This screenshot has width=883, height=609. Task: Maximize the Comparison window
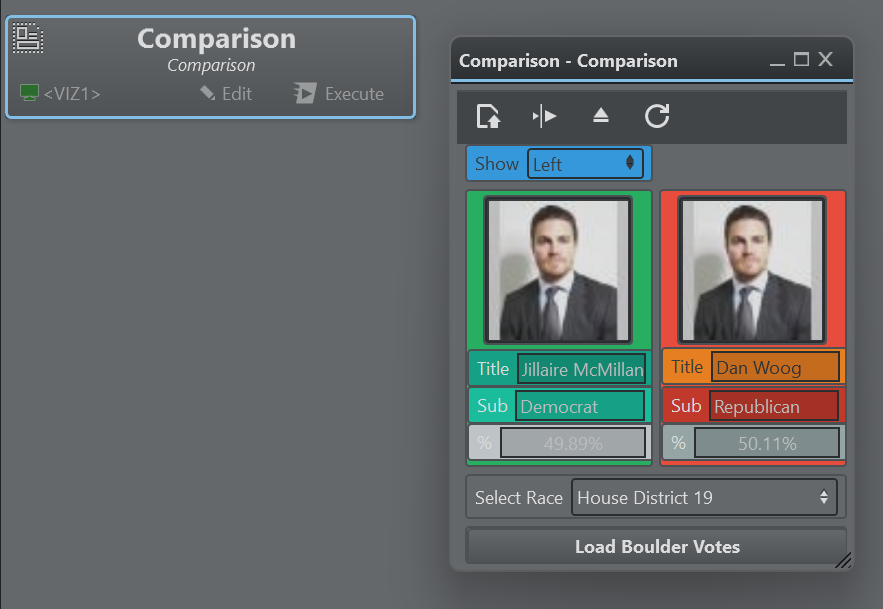[x=801, y=60]
